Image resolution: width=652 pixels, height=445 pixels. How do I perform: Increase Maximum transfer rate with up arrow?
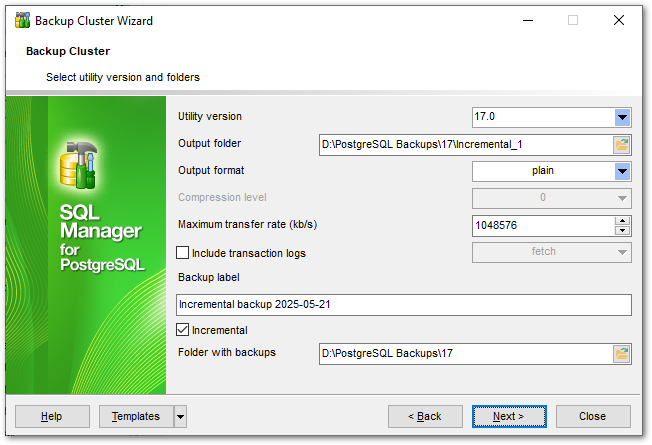[622, 221]
